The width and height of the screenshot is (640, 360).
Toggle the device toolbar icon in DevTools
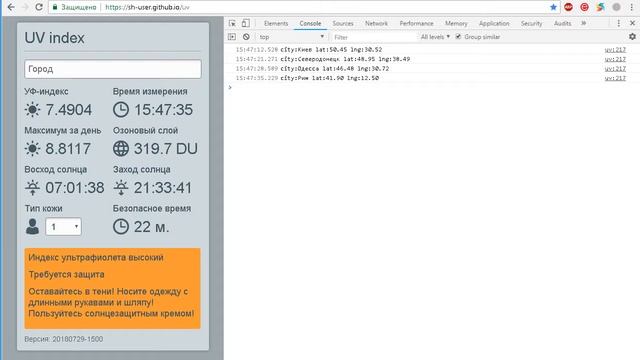pyautogui.click(x=245, y=23)
